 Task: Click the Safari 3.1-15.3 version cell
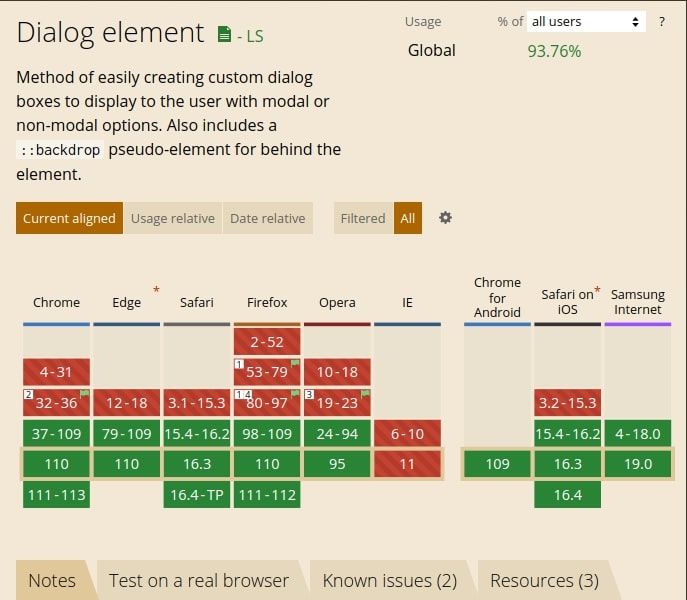[x=197, y=403]
